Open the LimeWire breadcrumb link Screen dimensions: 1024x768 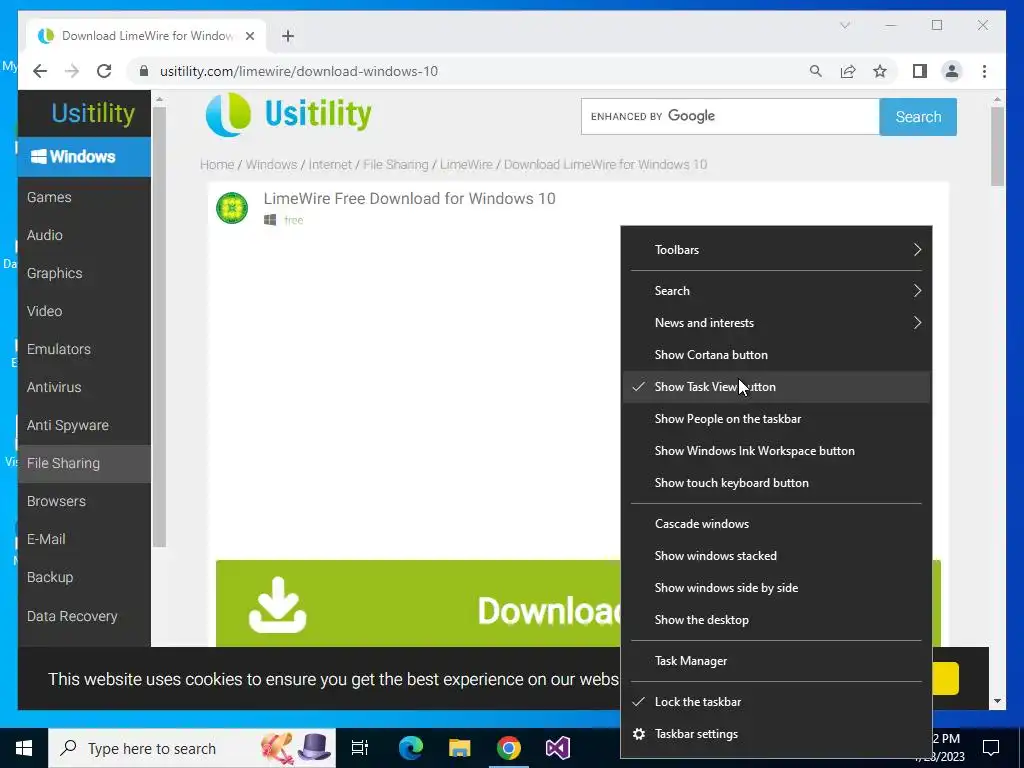[x=466, y=165]
